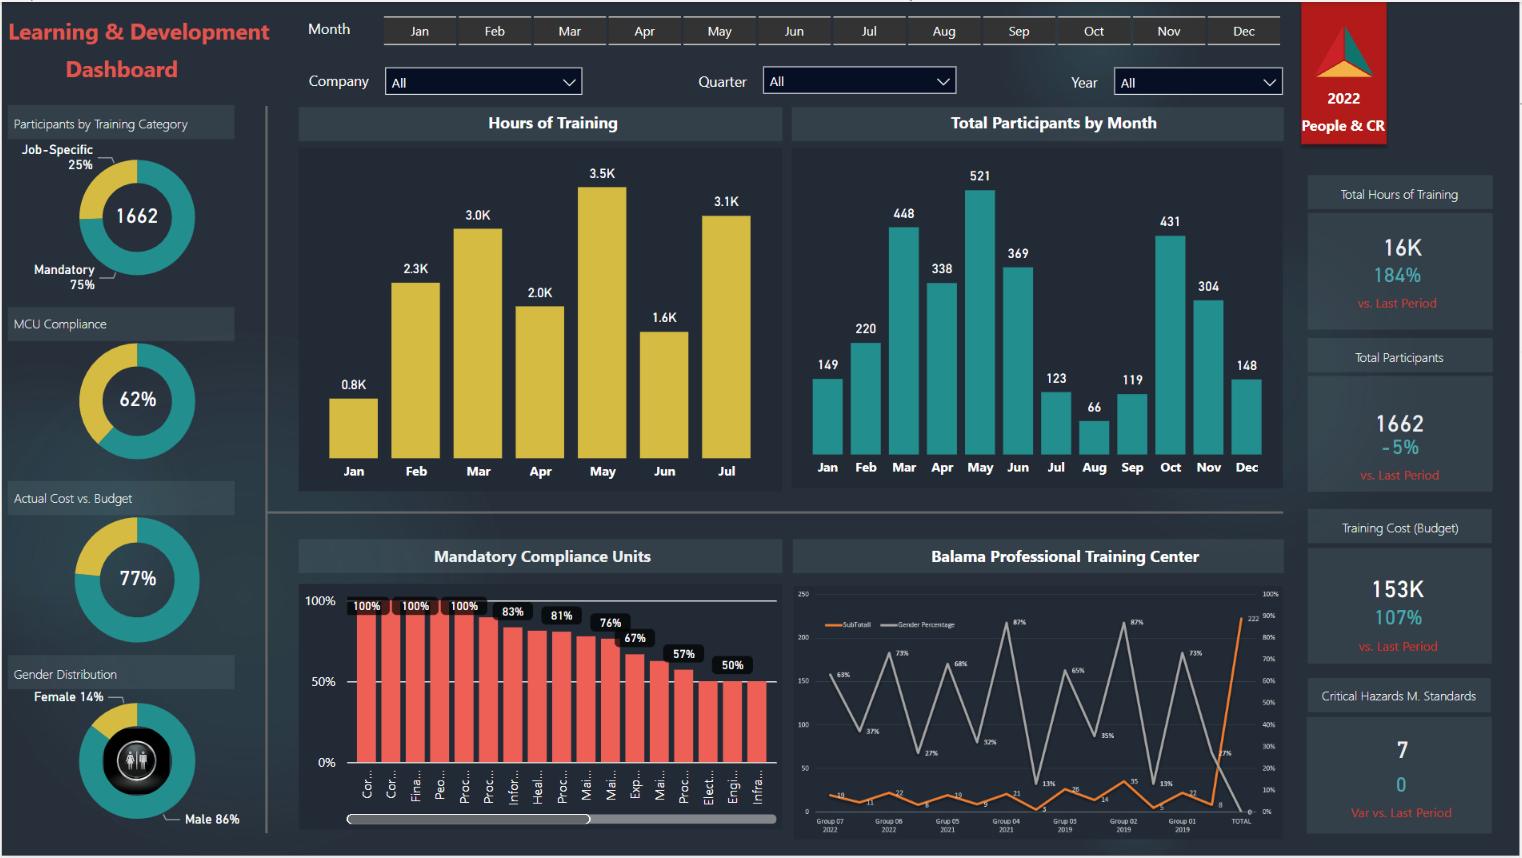Click the MCU Compliance 62% donut chart
This screenshot has width=1522, height=858.
(x=137, y=401)
